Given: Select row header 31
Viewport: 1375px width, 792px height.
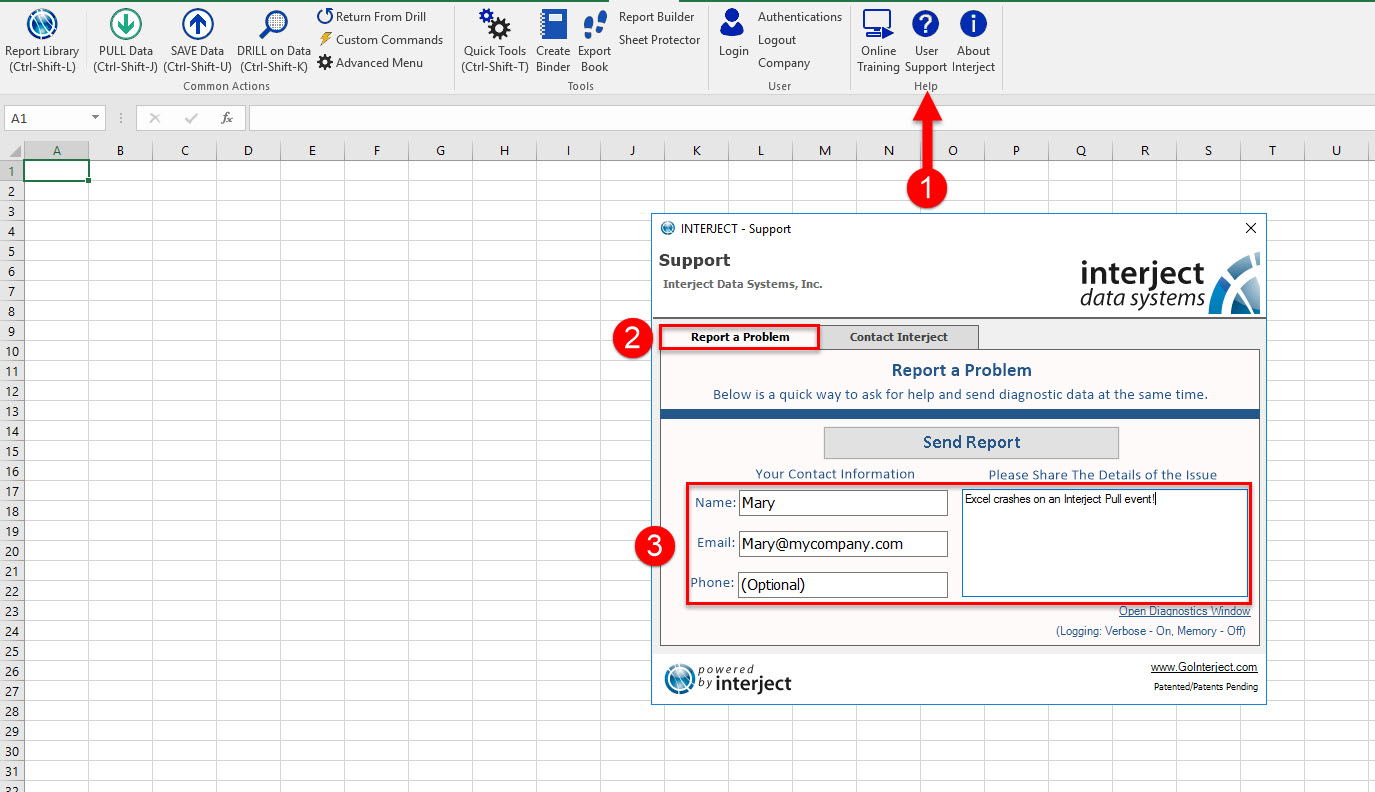Looking at the screenshot, I should click(12, 771).
